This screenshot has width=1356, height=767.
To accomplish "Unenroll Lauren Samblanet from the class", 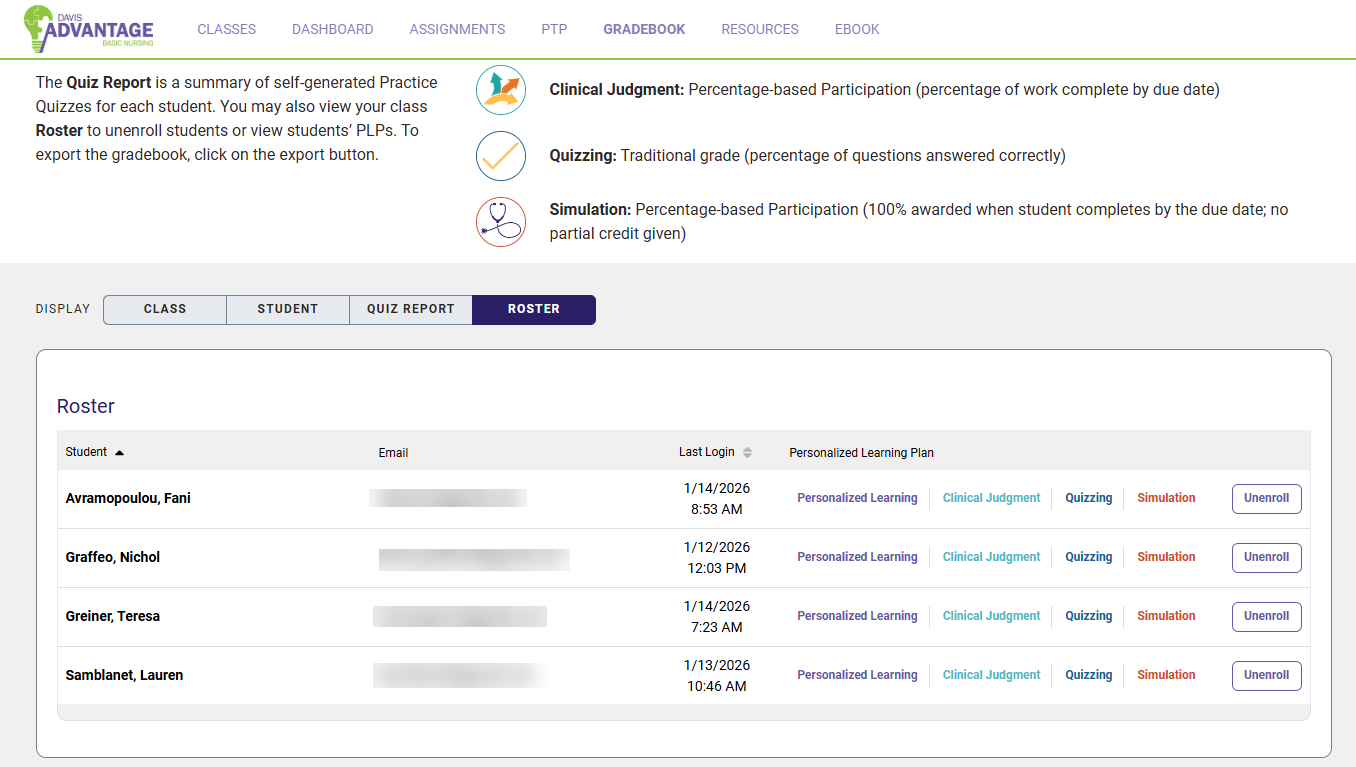I will point(1266,675).
